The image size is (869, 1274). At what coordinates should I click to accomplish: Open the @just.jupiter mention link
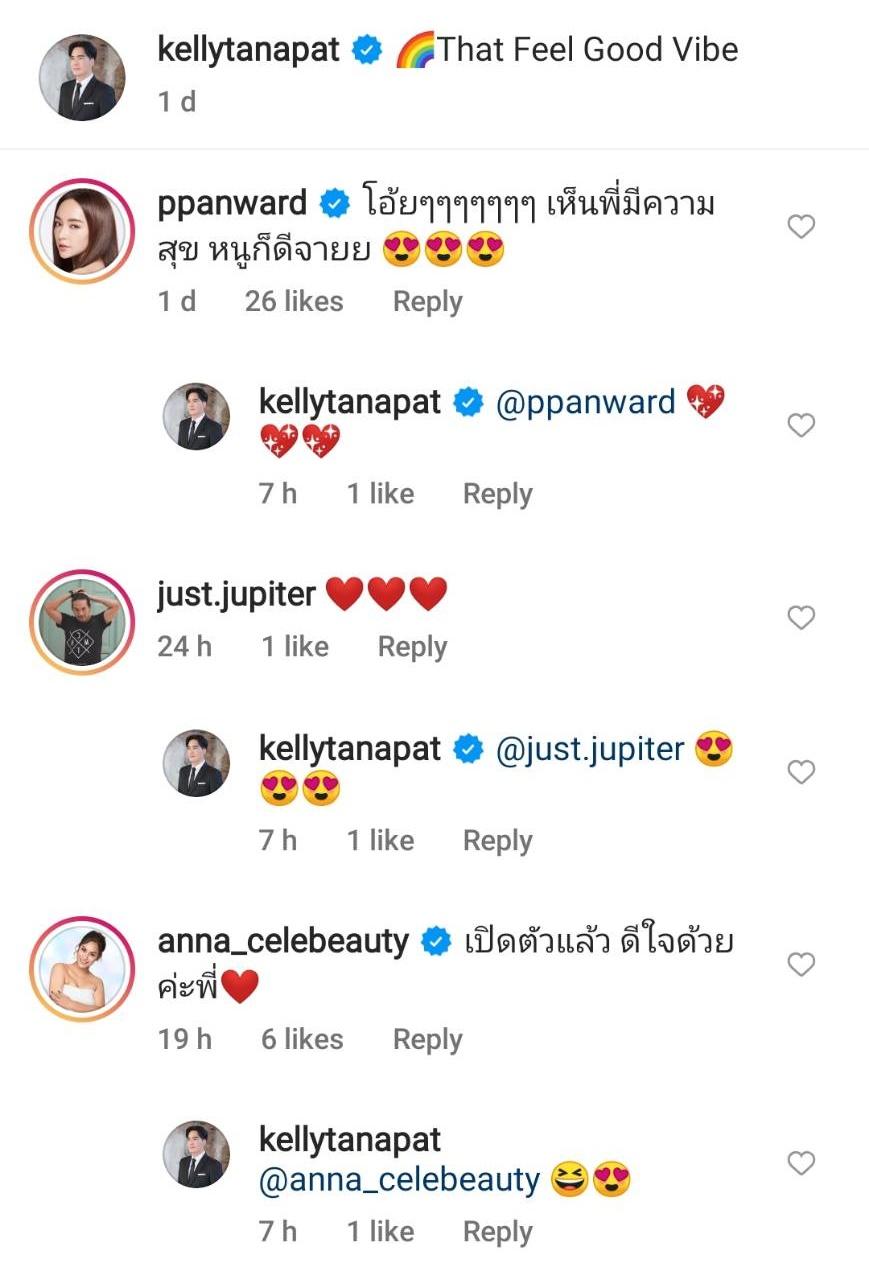click(x=590, y=749)
